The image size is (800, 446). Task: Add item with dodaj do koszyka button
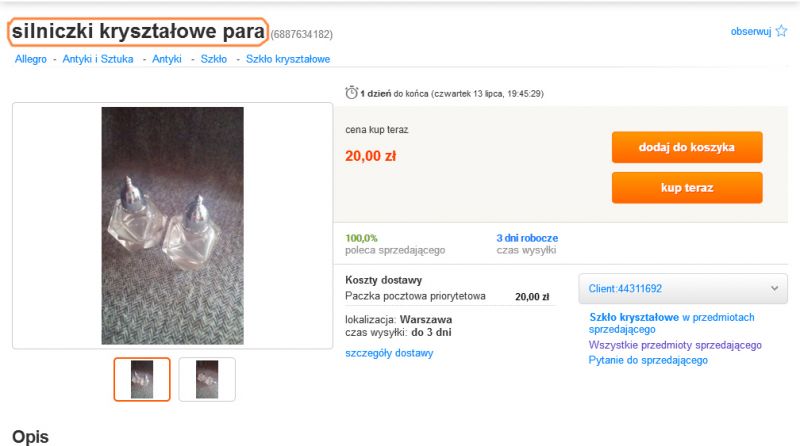(x=687, y=147)
